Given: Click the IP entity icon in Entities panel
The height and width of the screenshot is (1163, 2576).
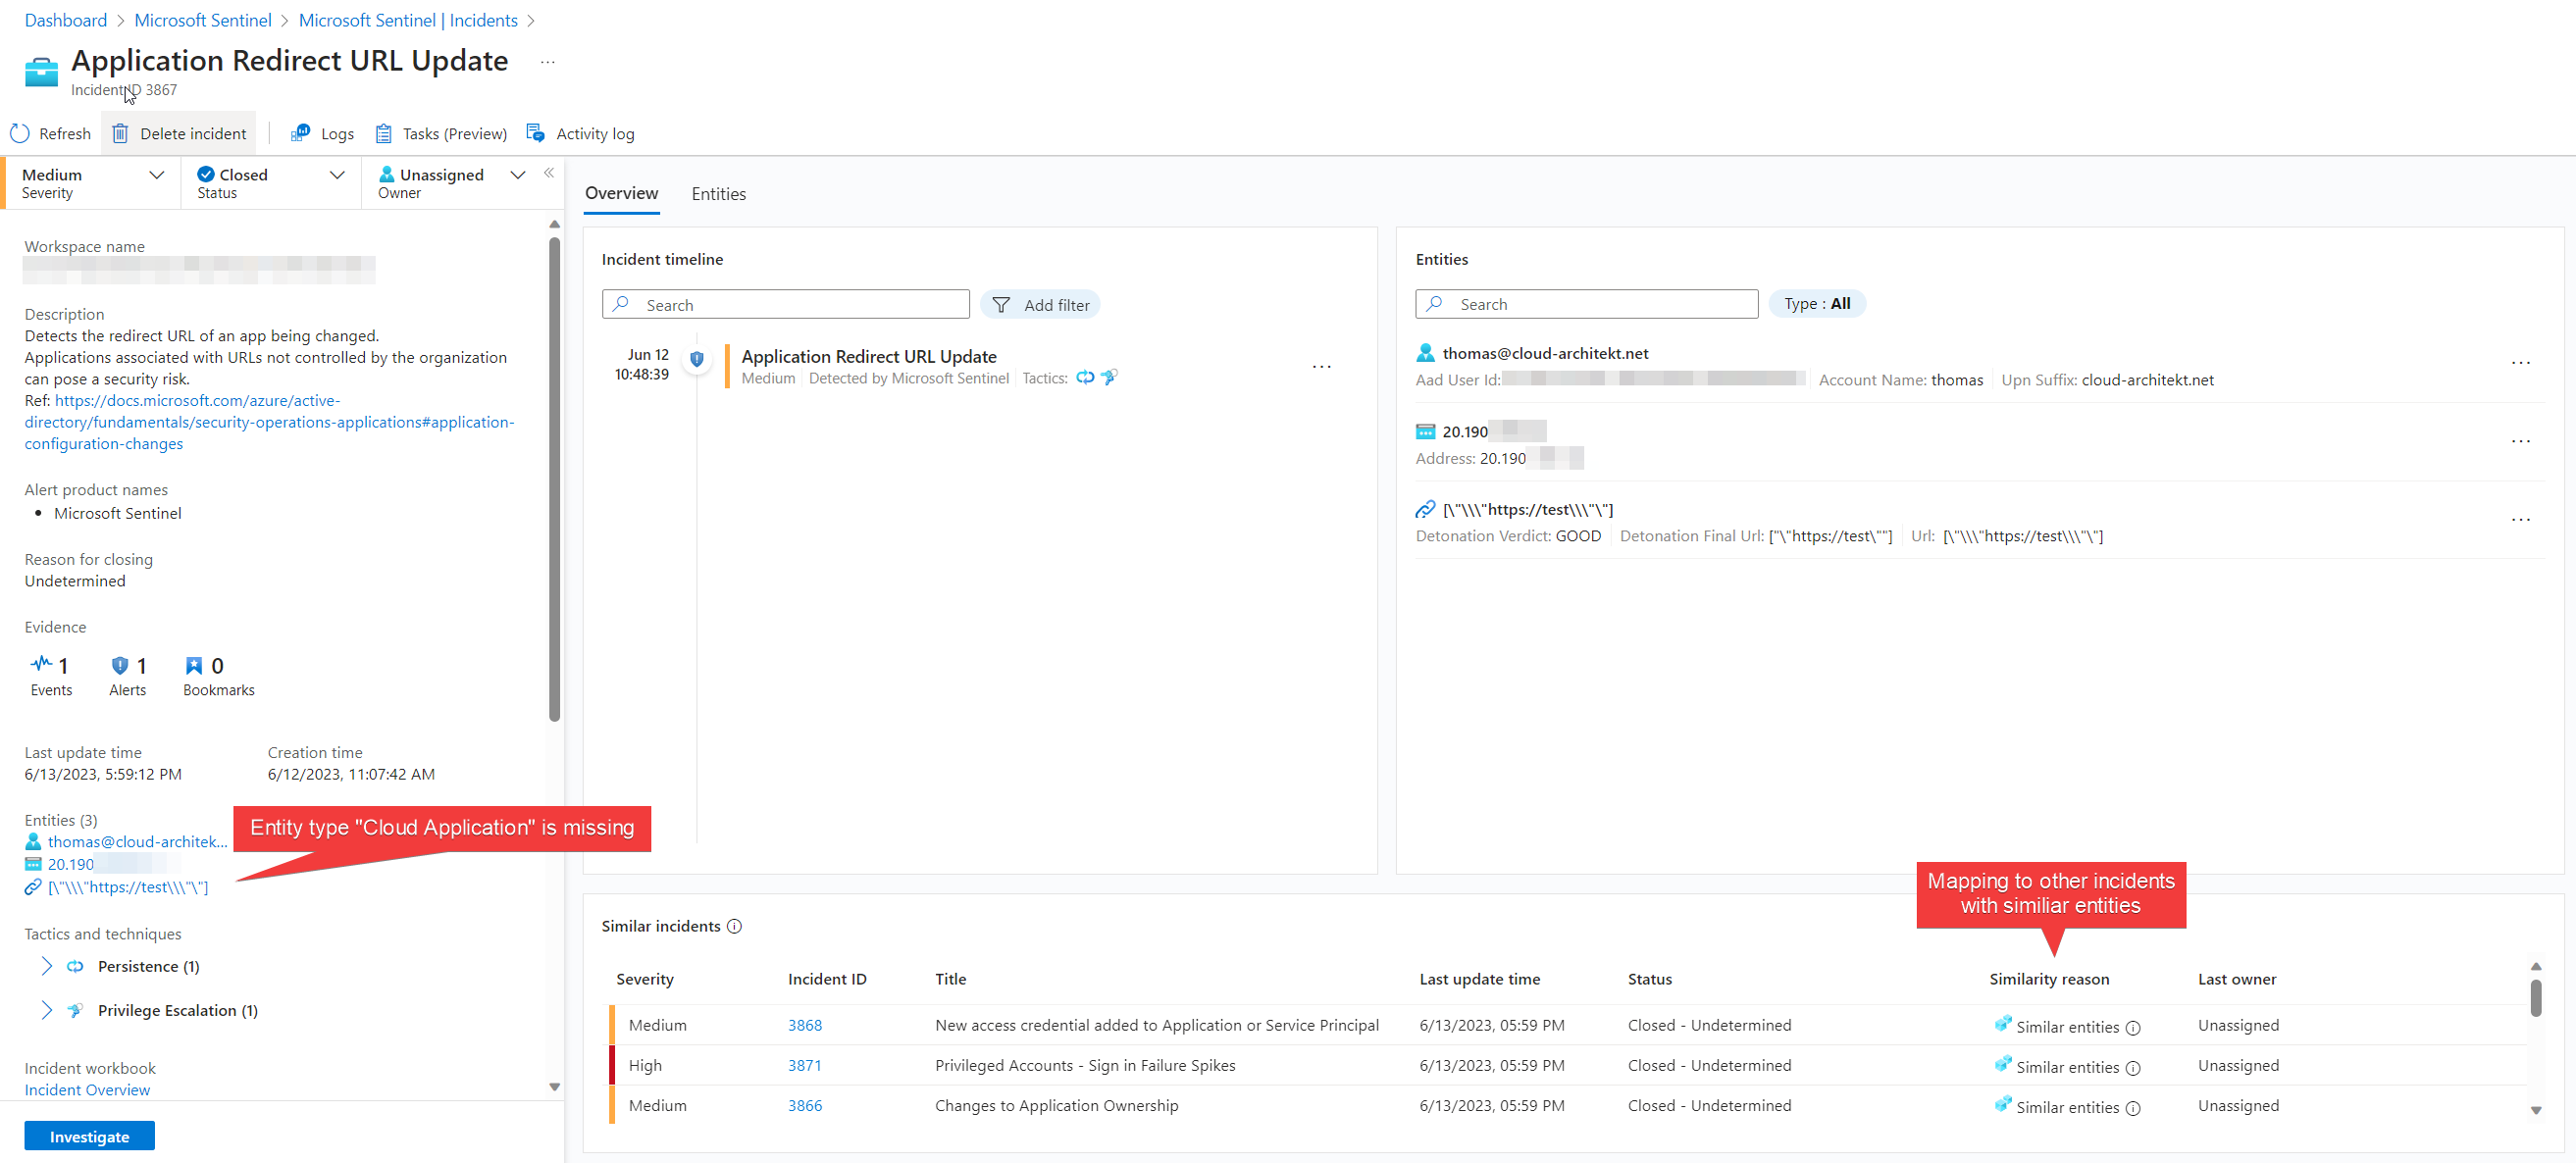Looking at the screenshot, I should 1425,431.
